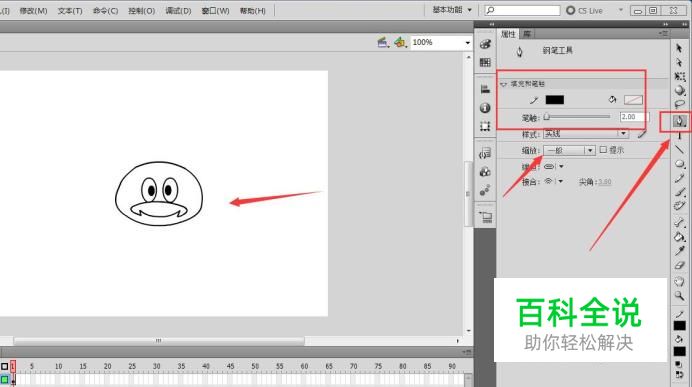Click the 笔触 stroke width value field
The image size is (692, 387).
pyautogui.click(x=633, y=117)
